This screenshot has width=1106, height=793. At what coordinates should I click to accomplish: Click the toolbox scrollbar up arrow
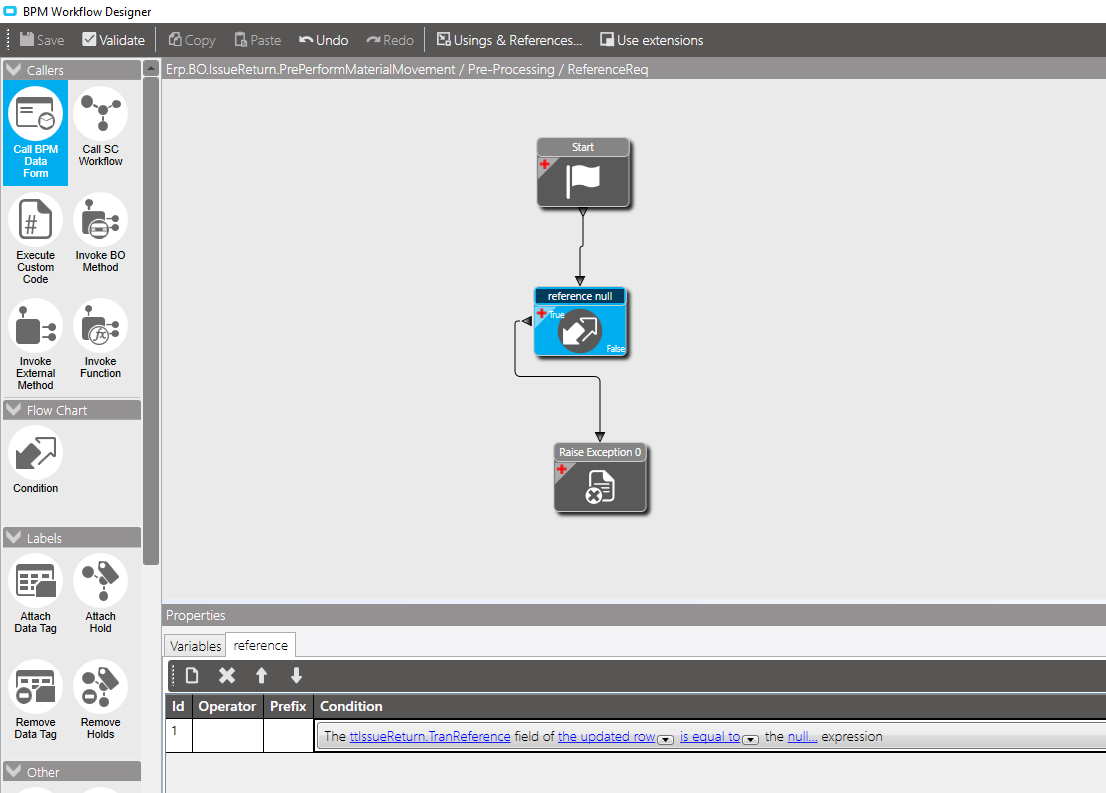click(151, 68)
